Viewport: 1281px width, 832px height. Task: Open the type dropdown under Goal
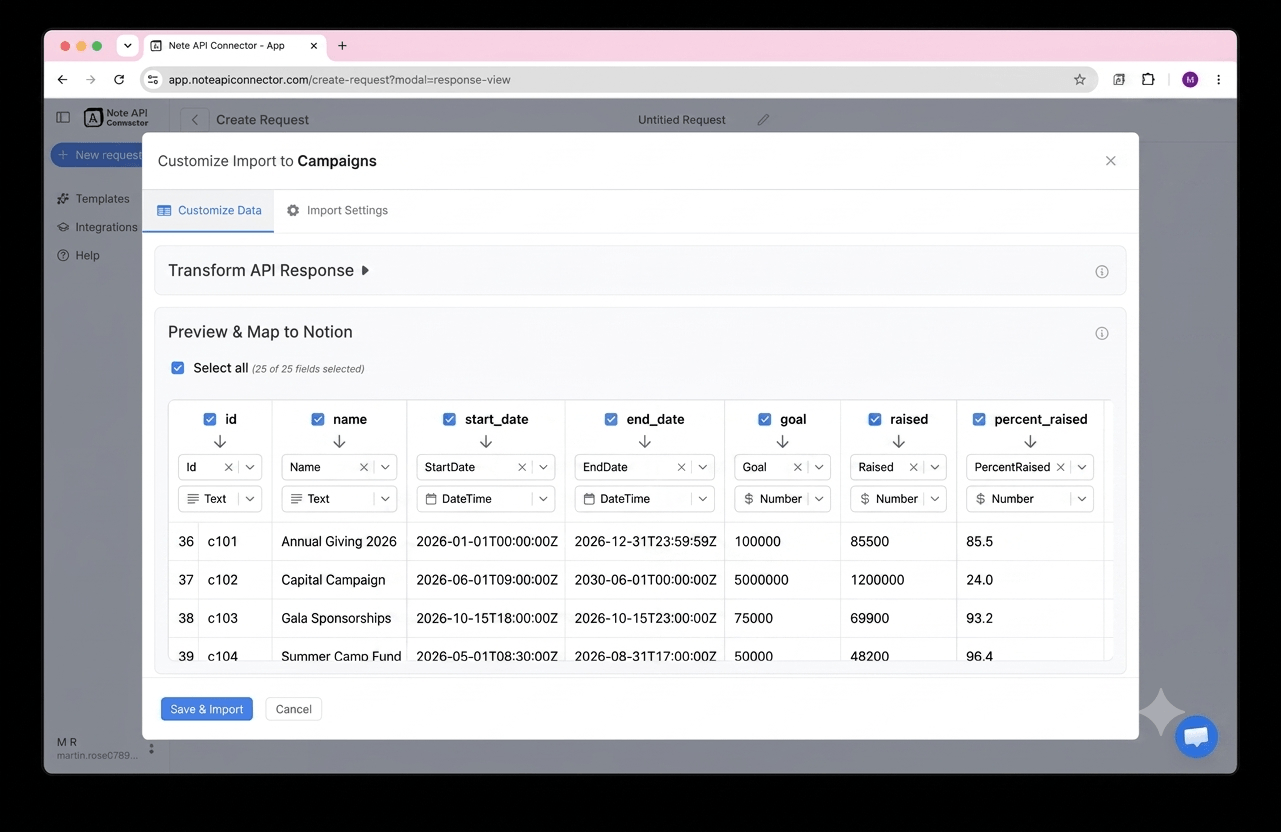tap(782, 499)
